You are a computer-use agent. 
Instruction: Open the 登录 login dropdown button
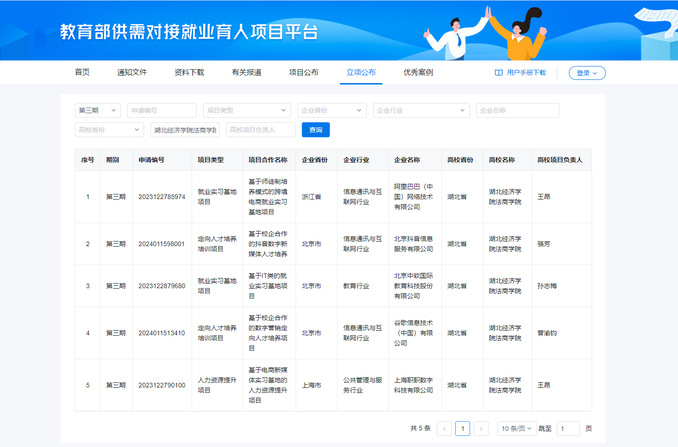tap(586, 73)
